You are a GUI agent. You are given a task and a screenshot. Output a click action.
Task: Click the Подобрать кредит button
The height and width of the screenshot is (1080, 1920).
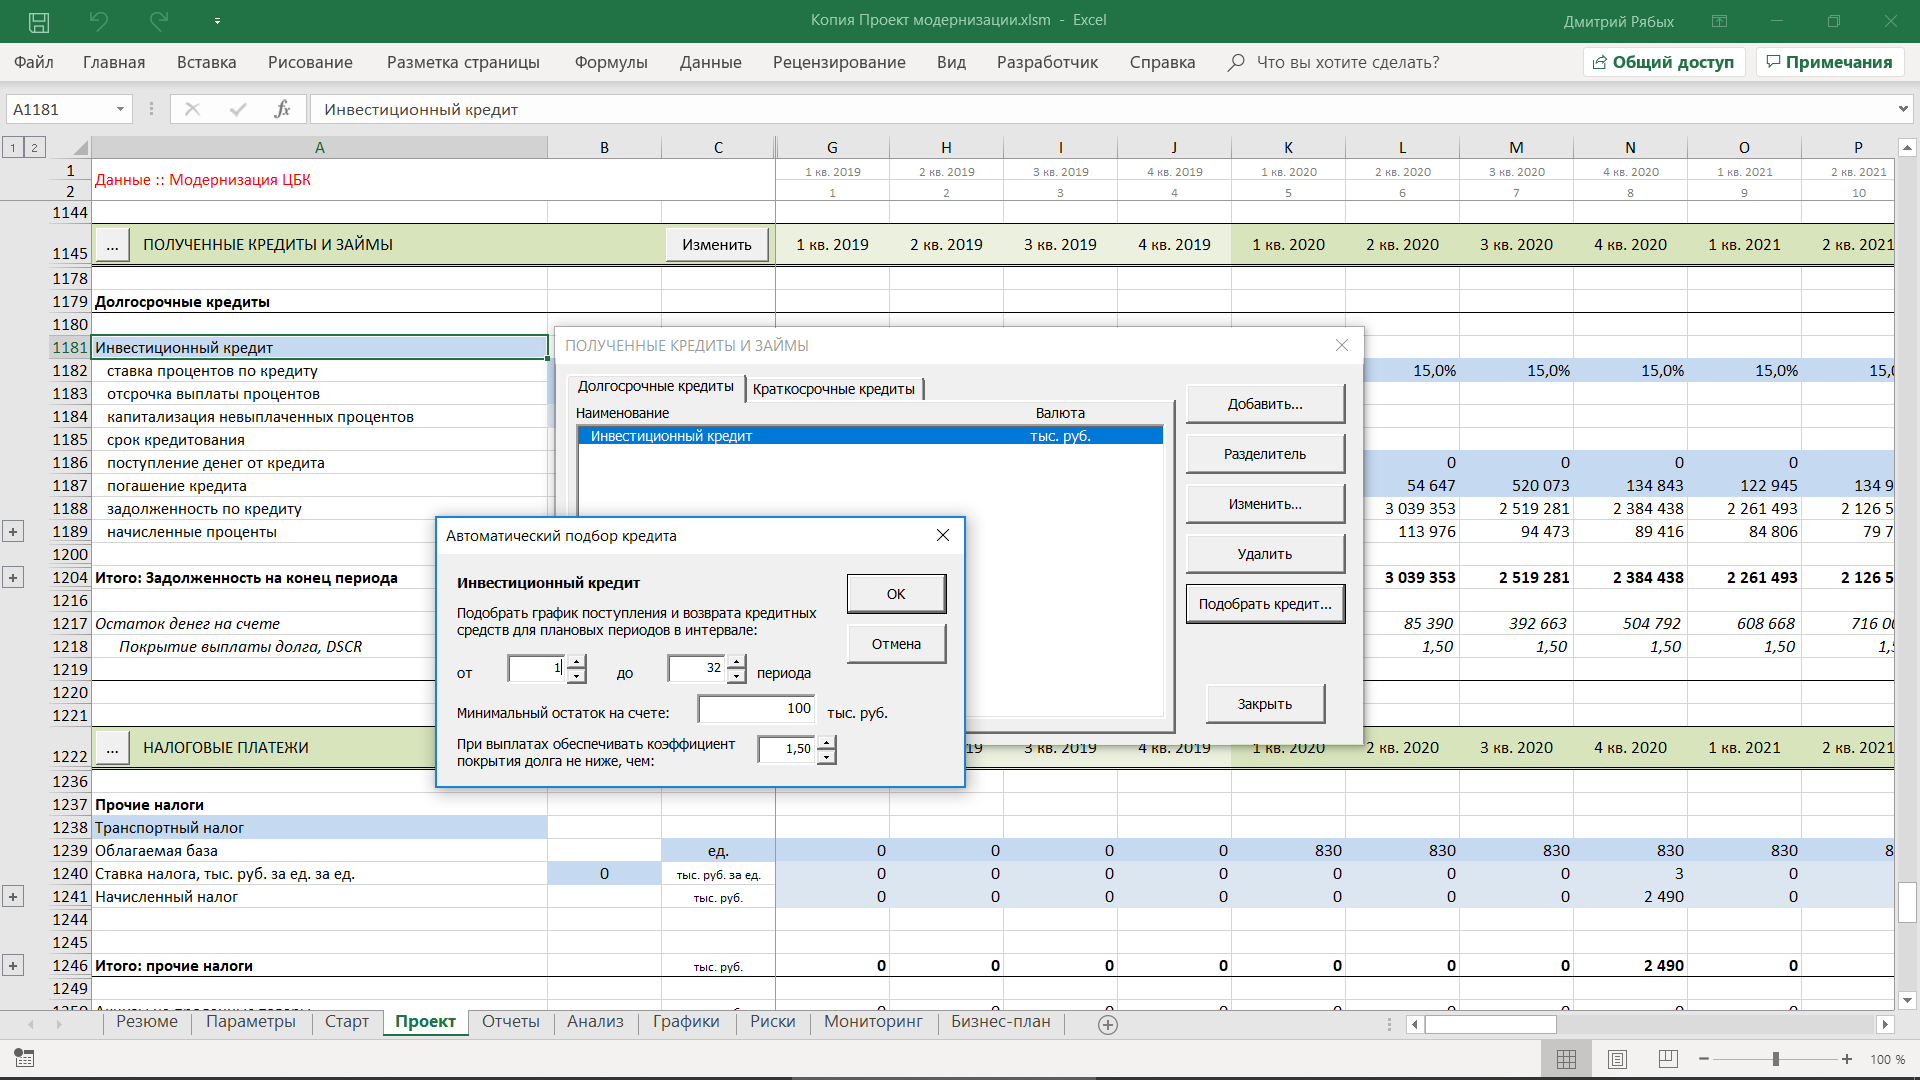tap(1264, 604)
